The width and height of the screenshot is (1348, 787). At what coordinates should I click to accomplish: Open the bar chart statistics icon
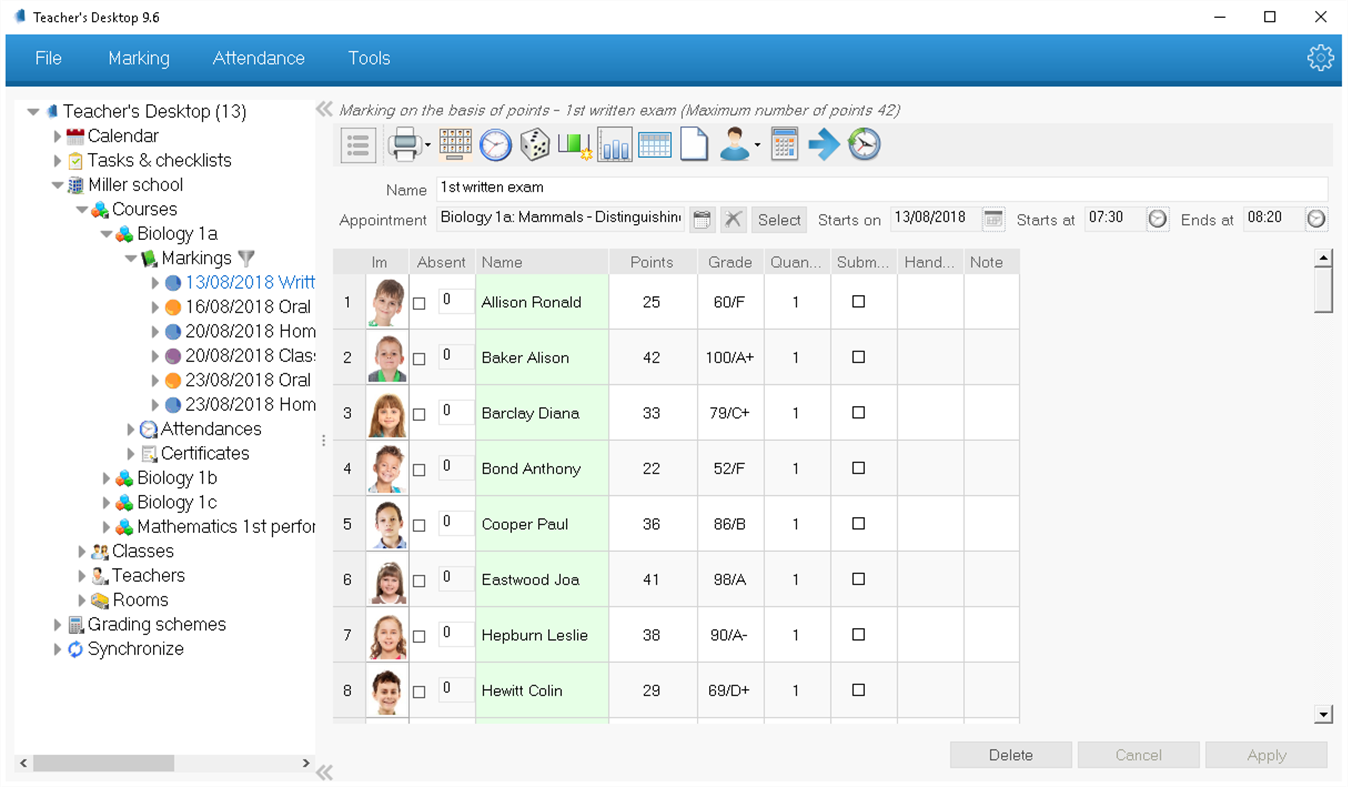point(614,143)
